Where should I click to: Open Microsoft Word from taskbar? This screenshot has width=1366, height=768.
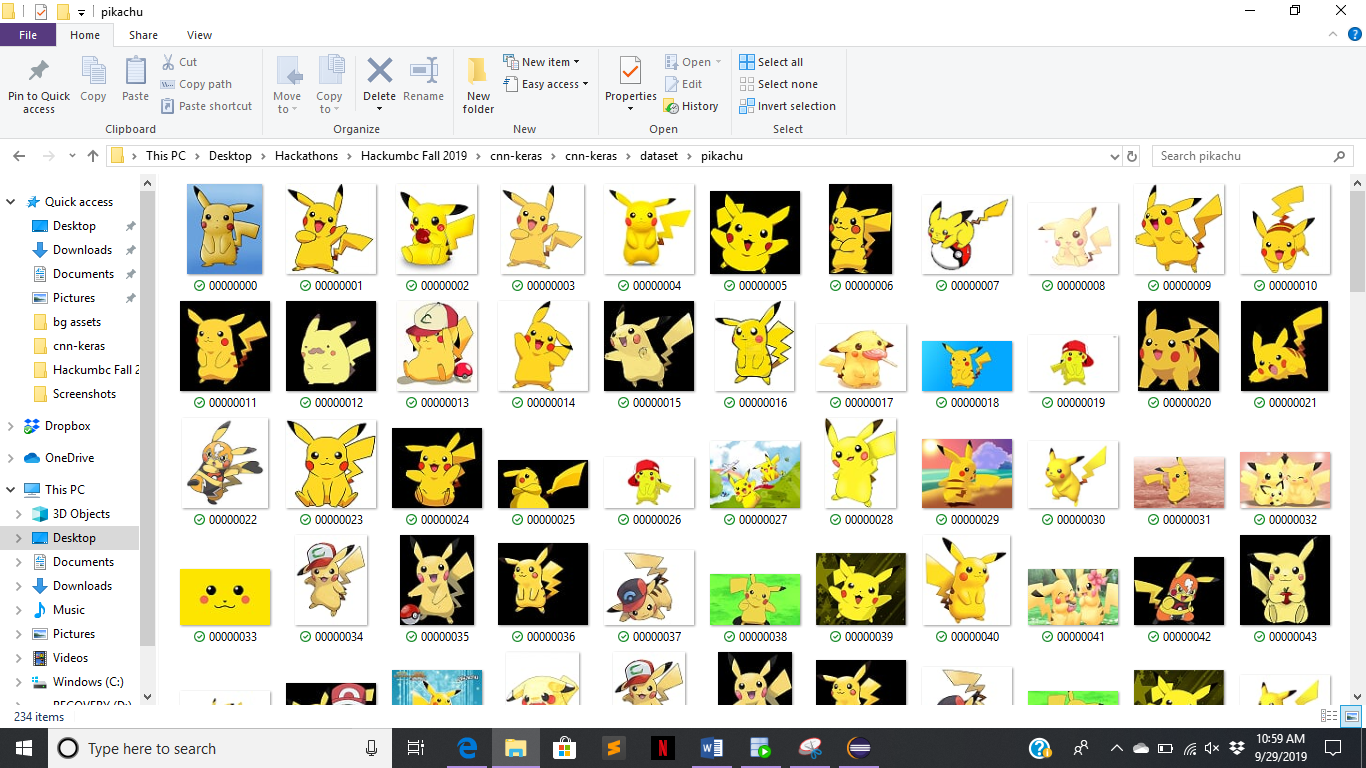[711, 748]
